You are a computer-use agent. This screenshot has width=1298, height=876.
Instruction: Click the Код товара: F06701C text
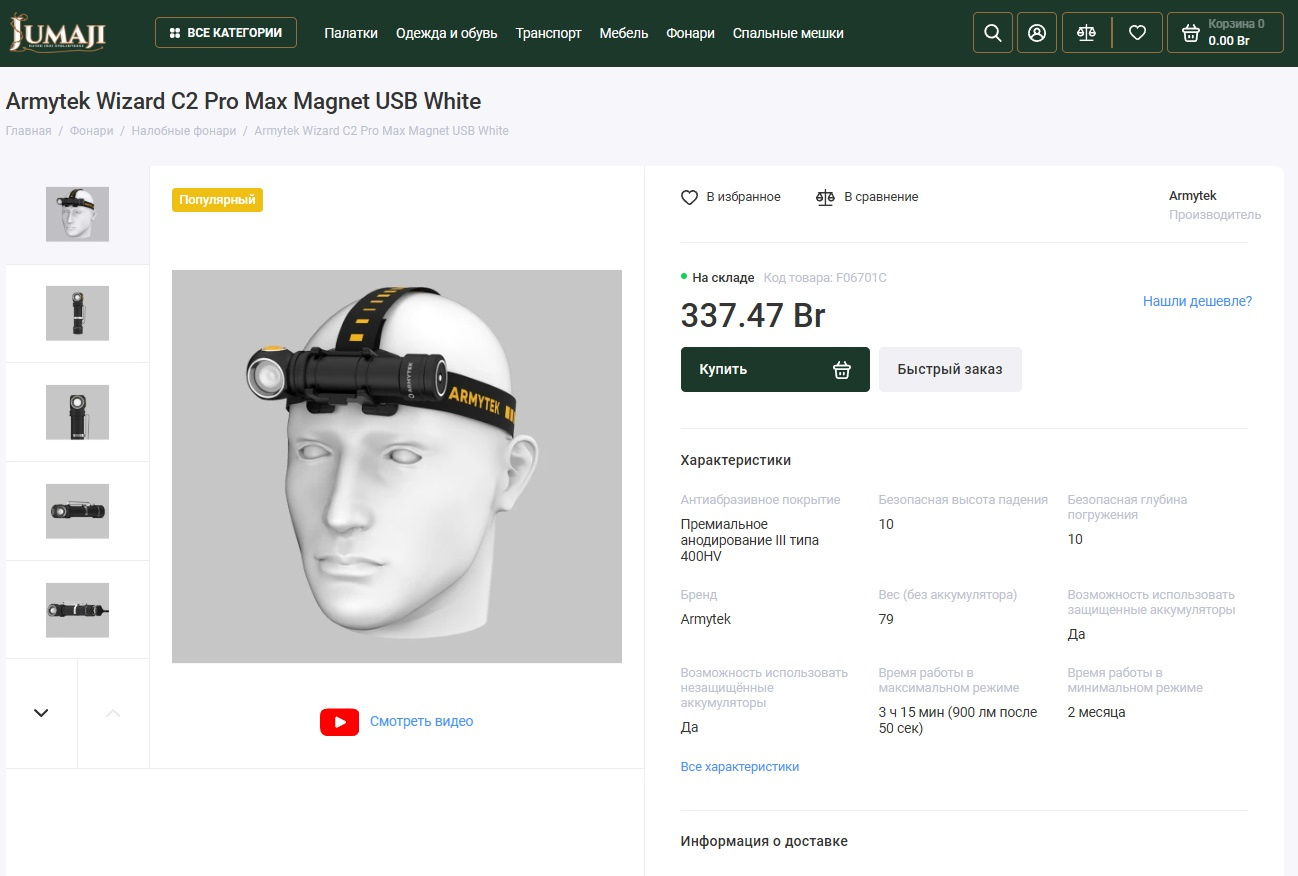(x=825, y=278)
